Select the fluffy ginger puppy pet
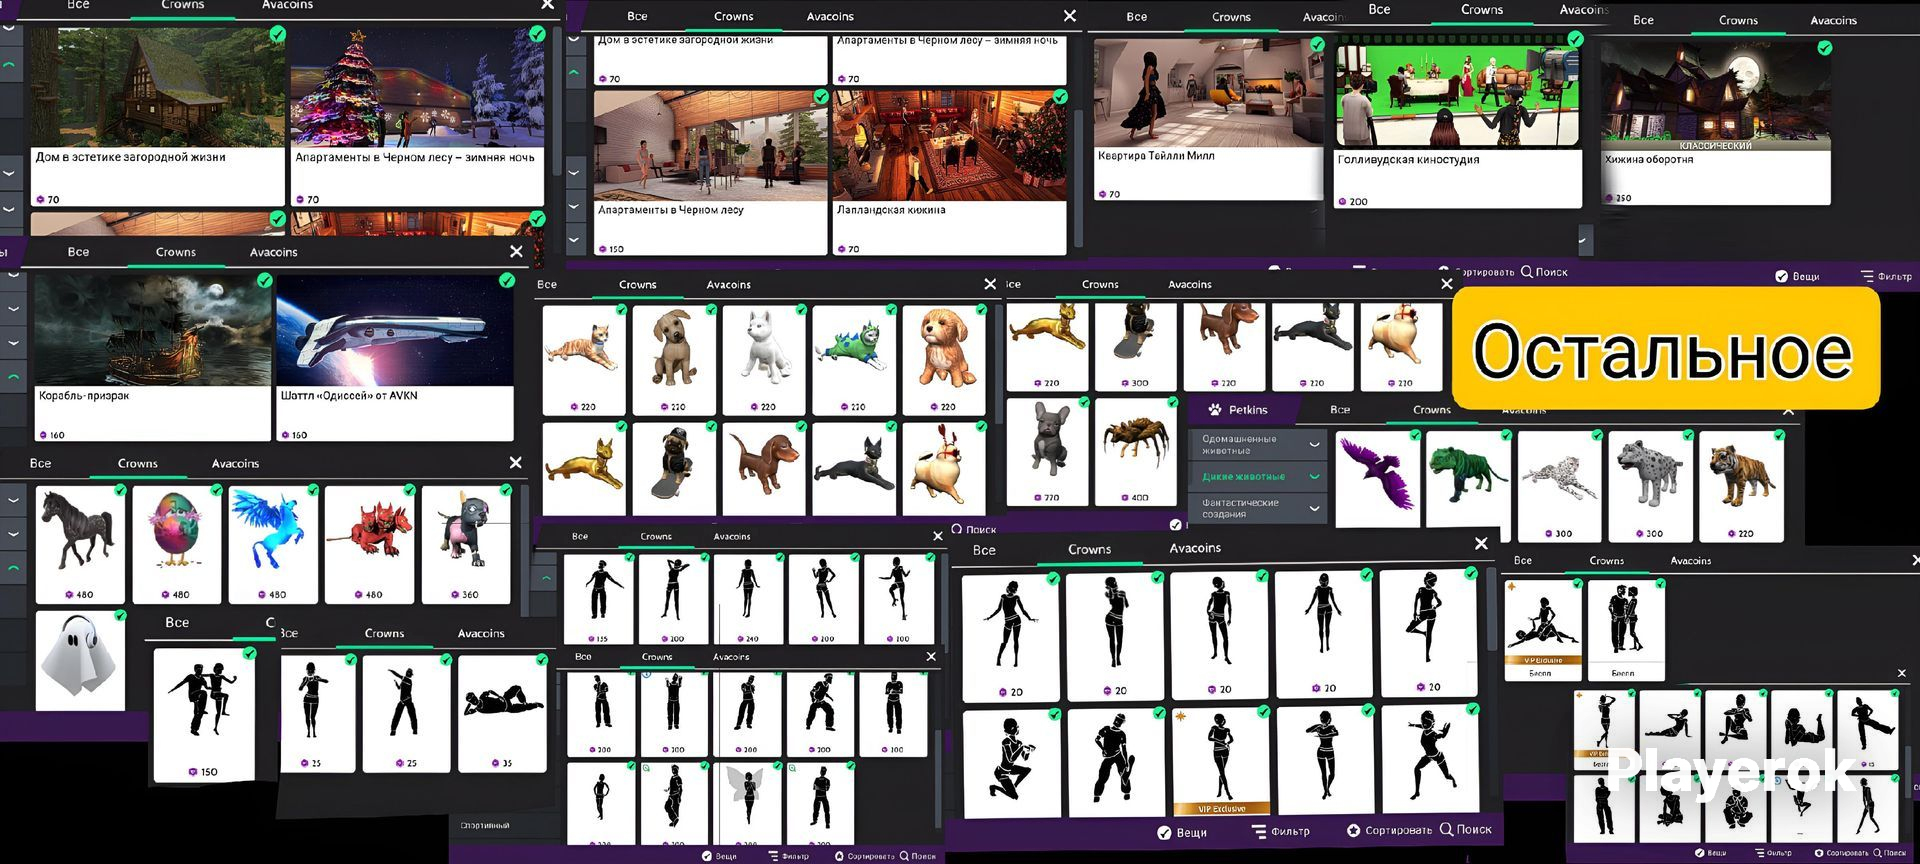Screen dimensions: 1920x864 [x=944, y=360]
